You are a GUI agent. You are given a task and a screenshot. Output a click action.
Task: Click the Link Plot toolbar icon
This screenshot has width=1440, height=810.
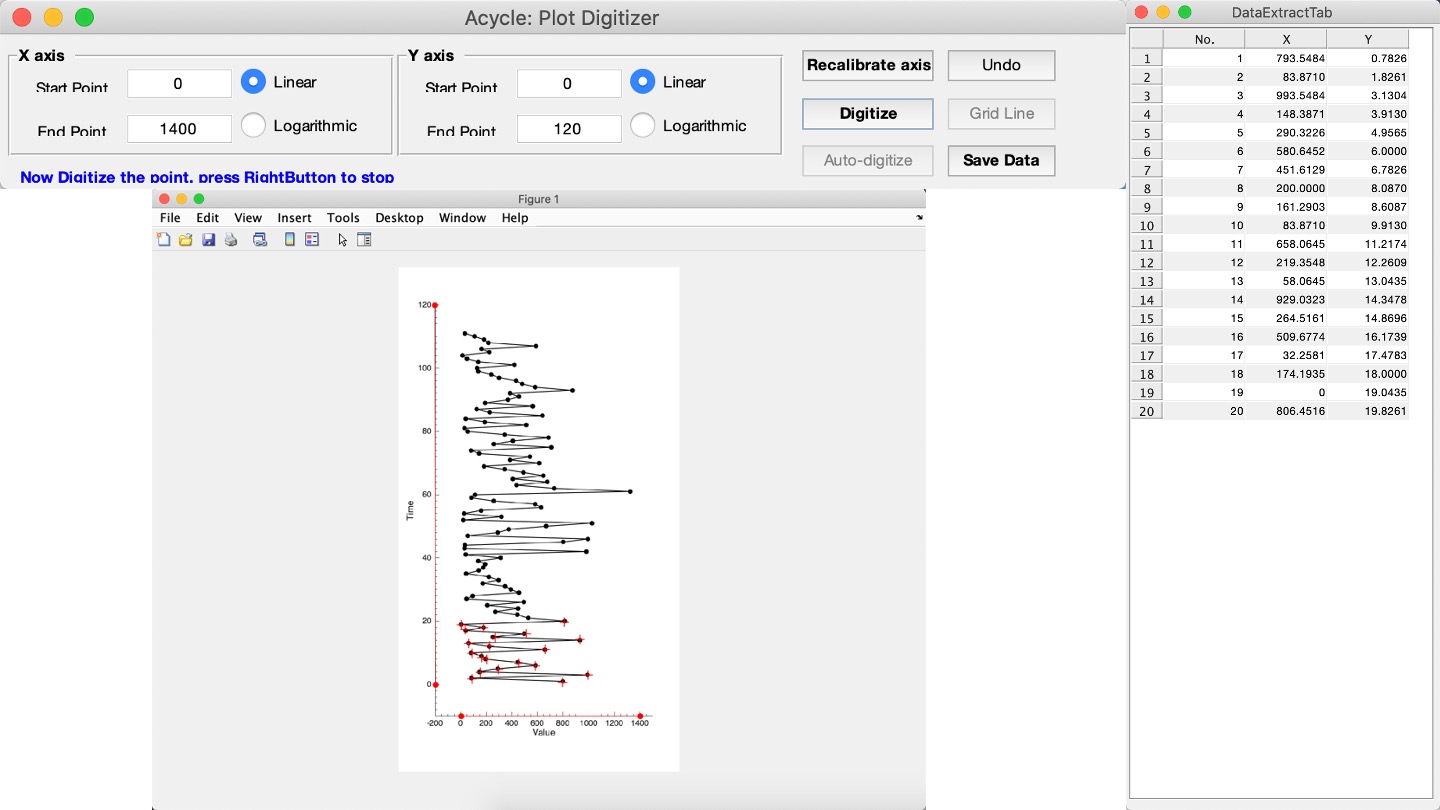(260, 240)
